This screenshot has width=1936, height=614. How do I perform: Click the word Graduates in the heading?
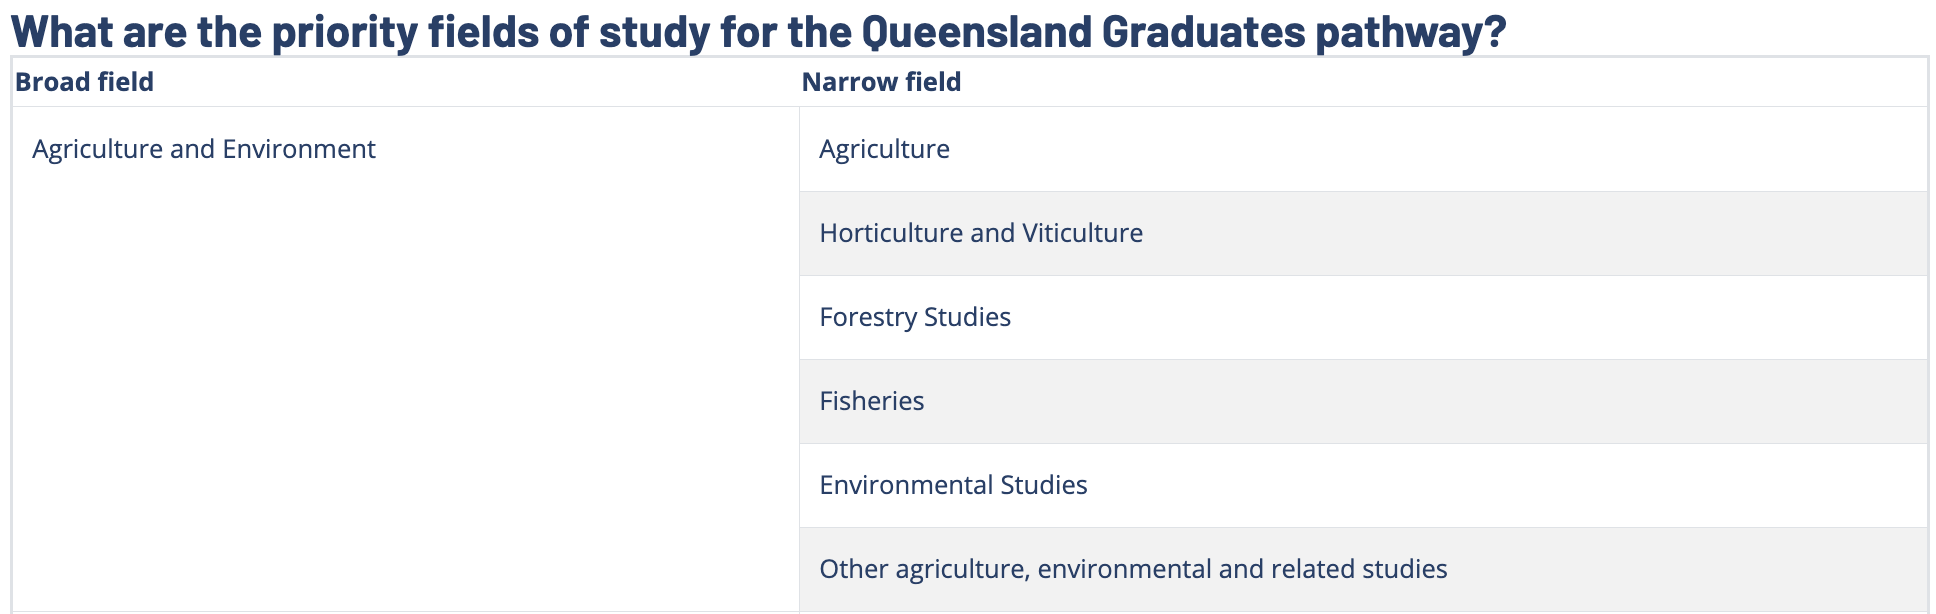click(x=1203, y=30)
